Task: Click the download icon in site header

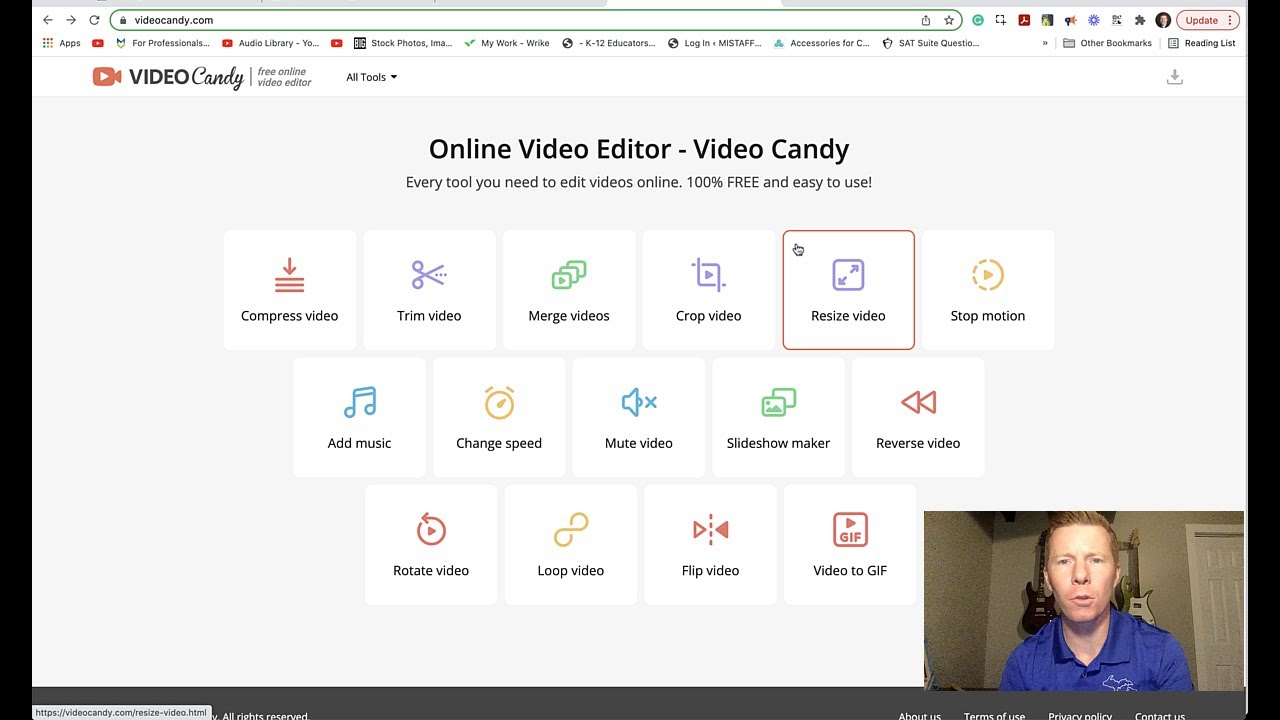Action: pyautogui.click(x=1175, y=77)
